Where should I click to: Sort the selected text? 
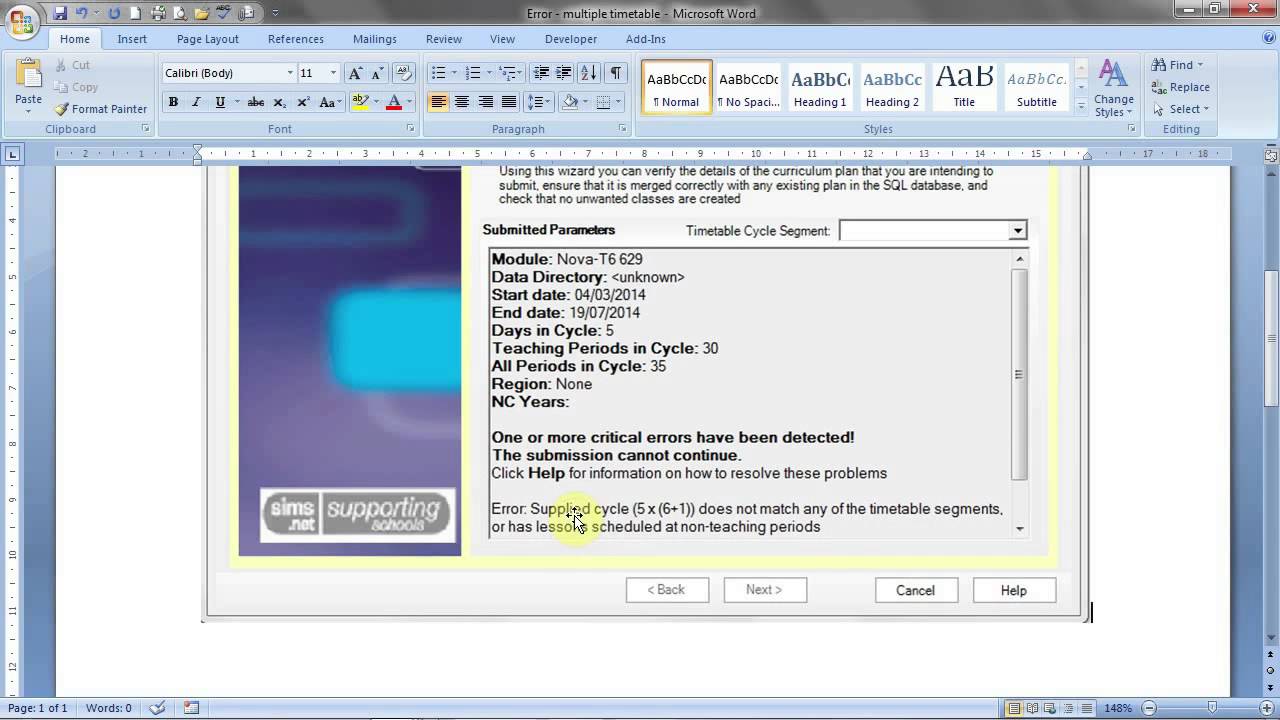point(589,73)
